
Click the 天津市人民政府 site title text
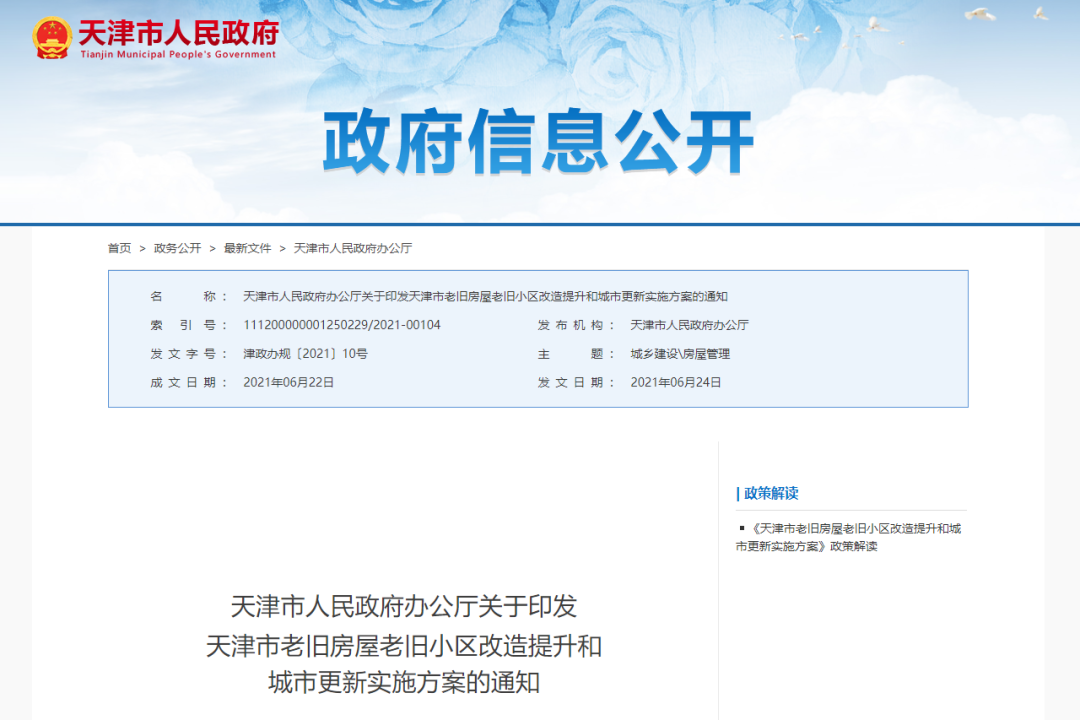[178, 33]
